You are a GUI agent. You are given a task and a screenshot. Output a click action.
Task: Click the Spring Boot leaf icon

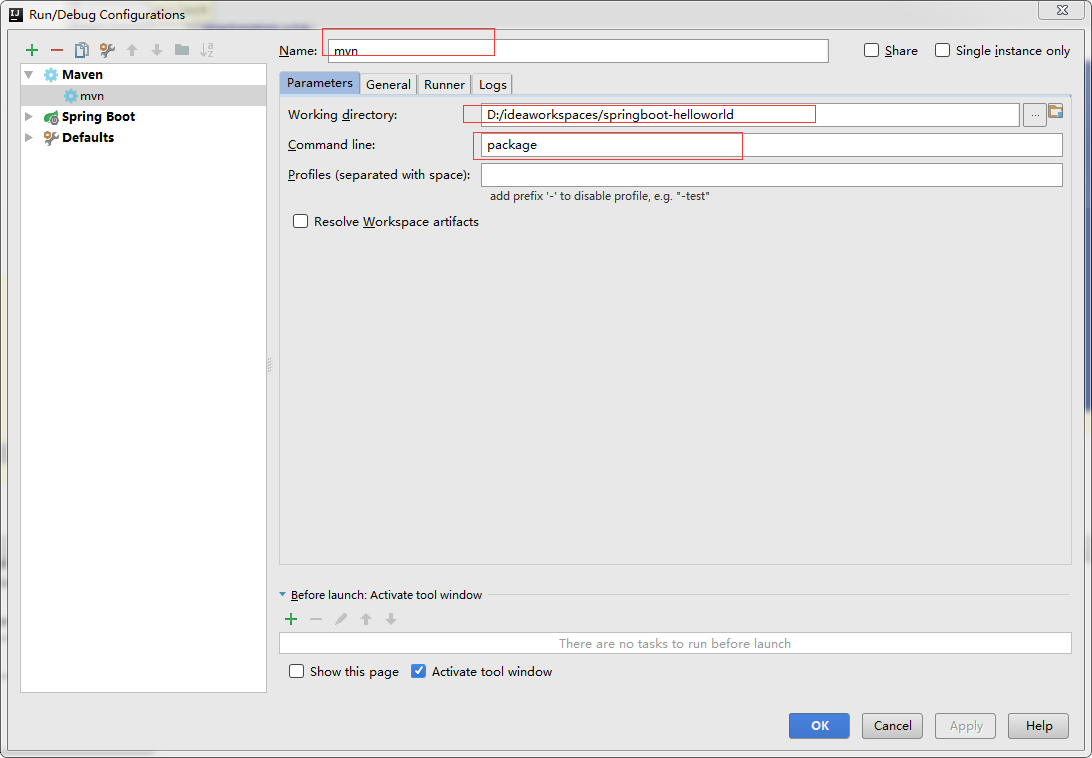click(x=51, y=117)
